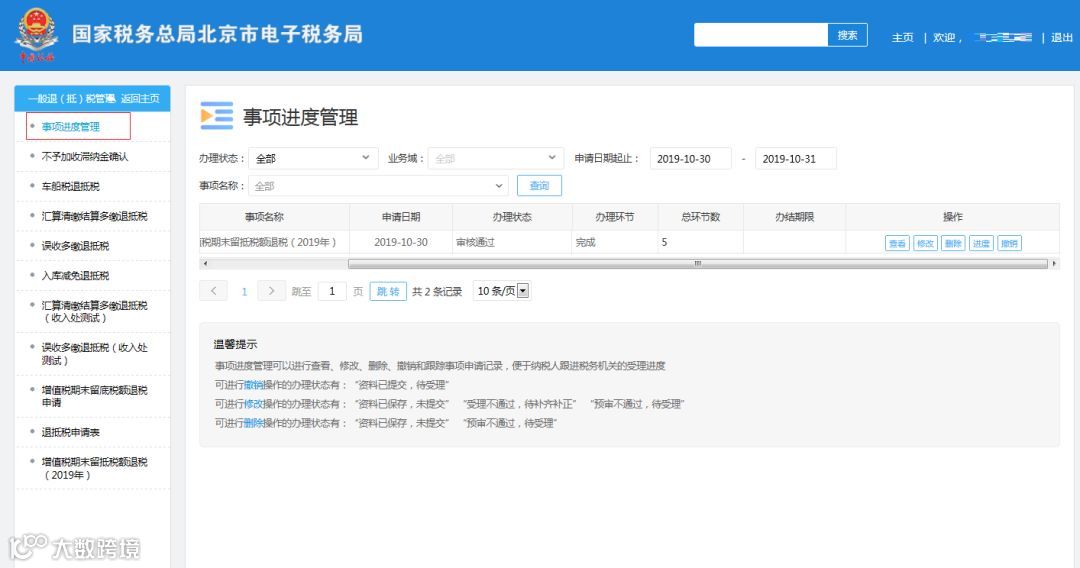Open 不予加收滞纳金确认 in sidebar
The width and height of the screenshot is (1080, 568).
(x=85, y=156)
